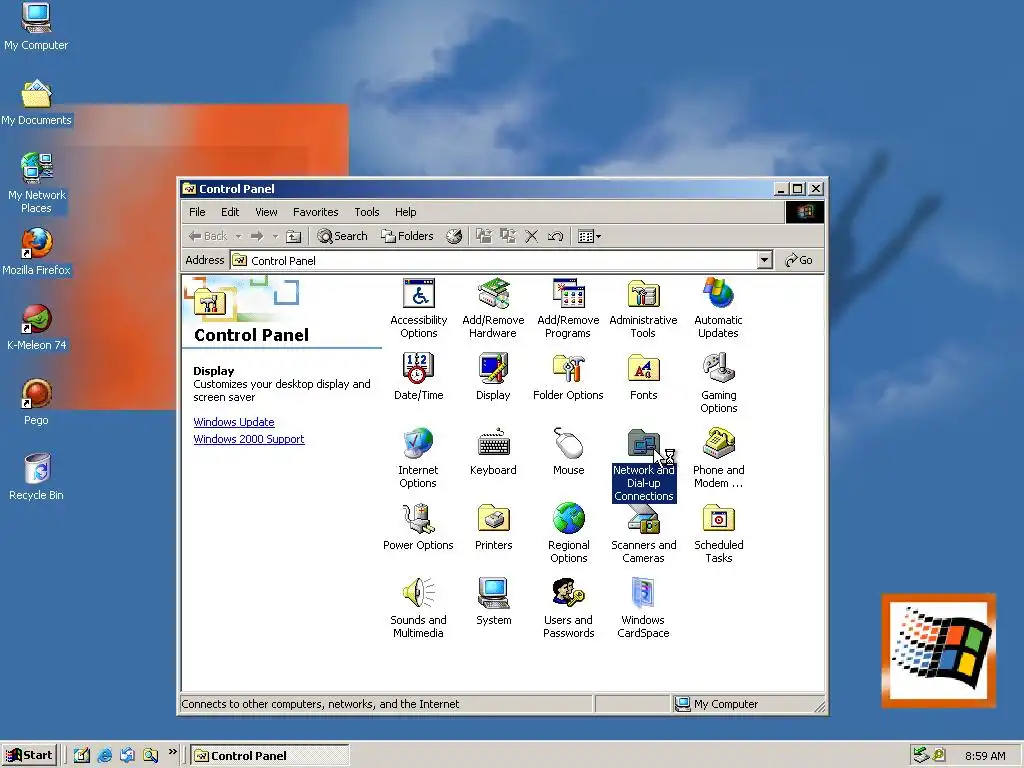The height and width of the screenshot is (768, 1024).
Task: Select My Network Places desktop icon
Action: click(36, 183)
